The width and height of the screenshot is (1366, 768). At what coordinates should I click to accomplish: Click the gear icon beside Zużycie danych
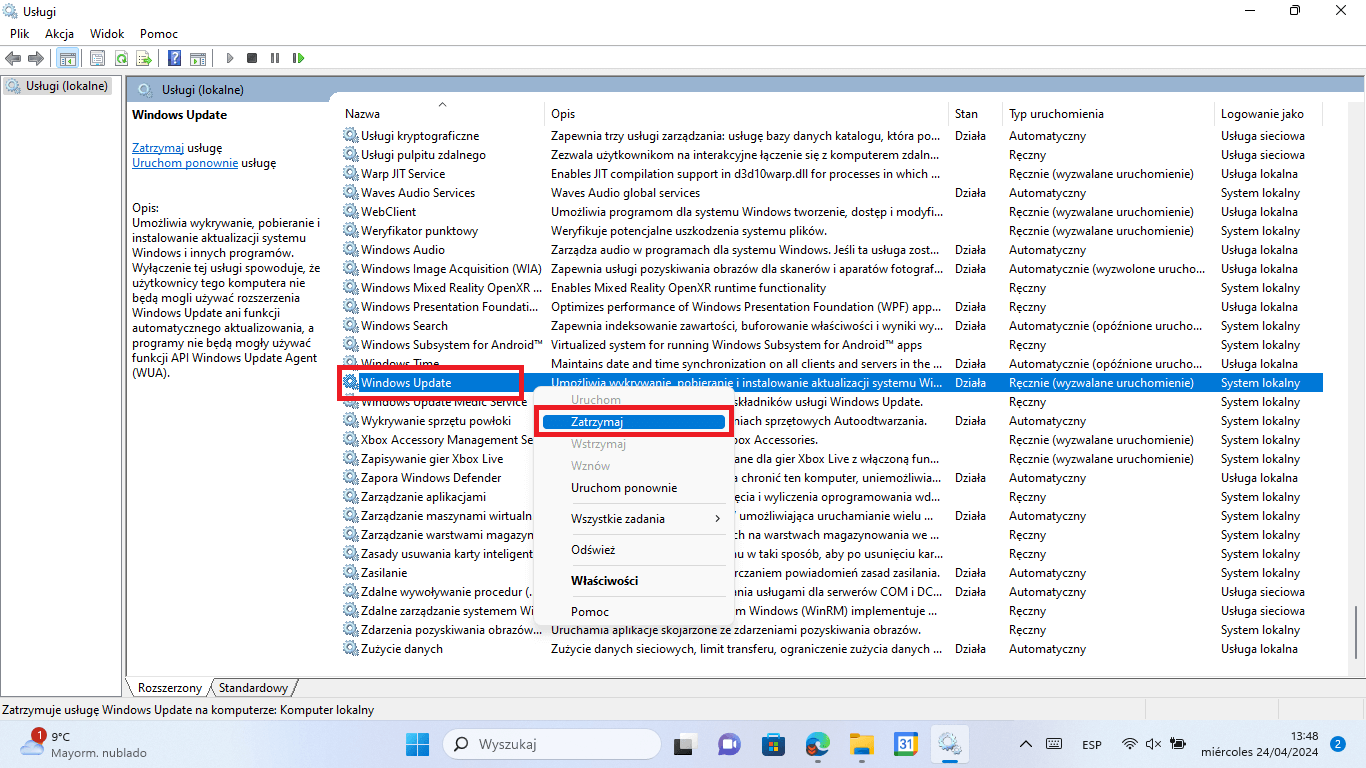[350, 649]
